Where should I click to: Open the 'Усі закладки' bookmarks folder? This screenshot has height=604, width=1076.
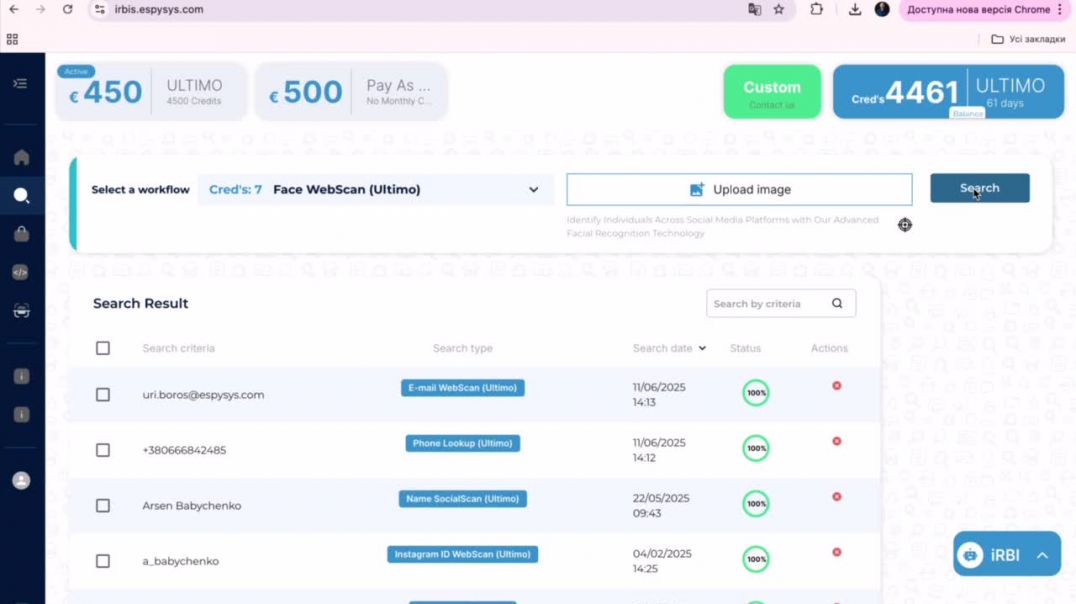(1028, 39)
